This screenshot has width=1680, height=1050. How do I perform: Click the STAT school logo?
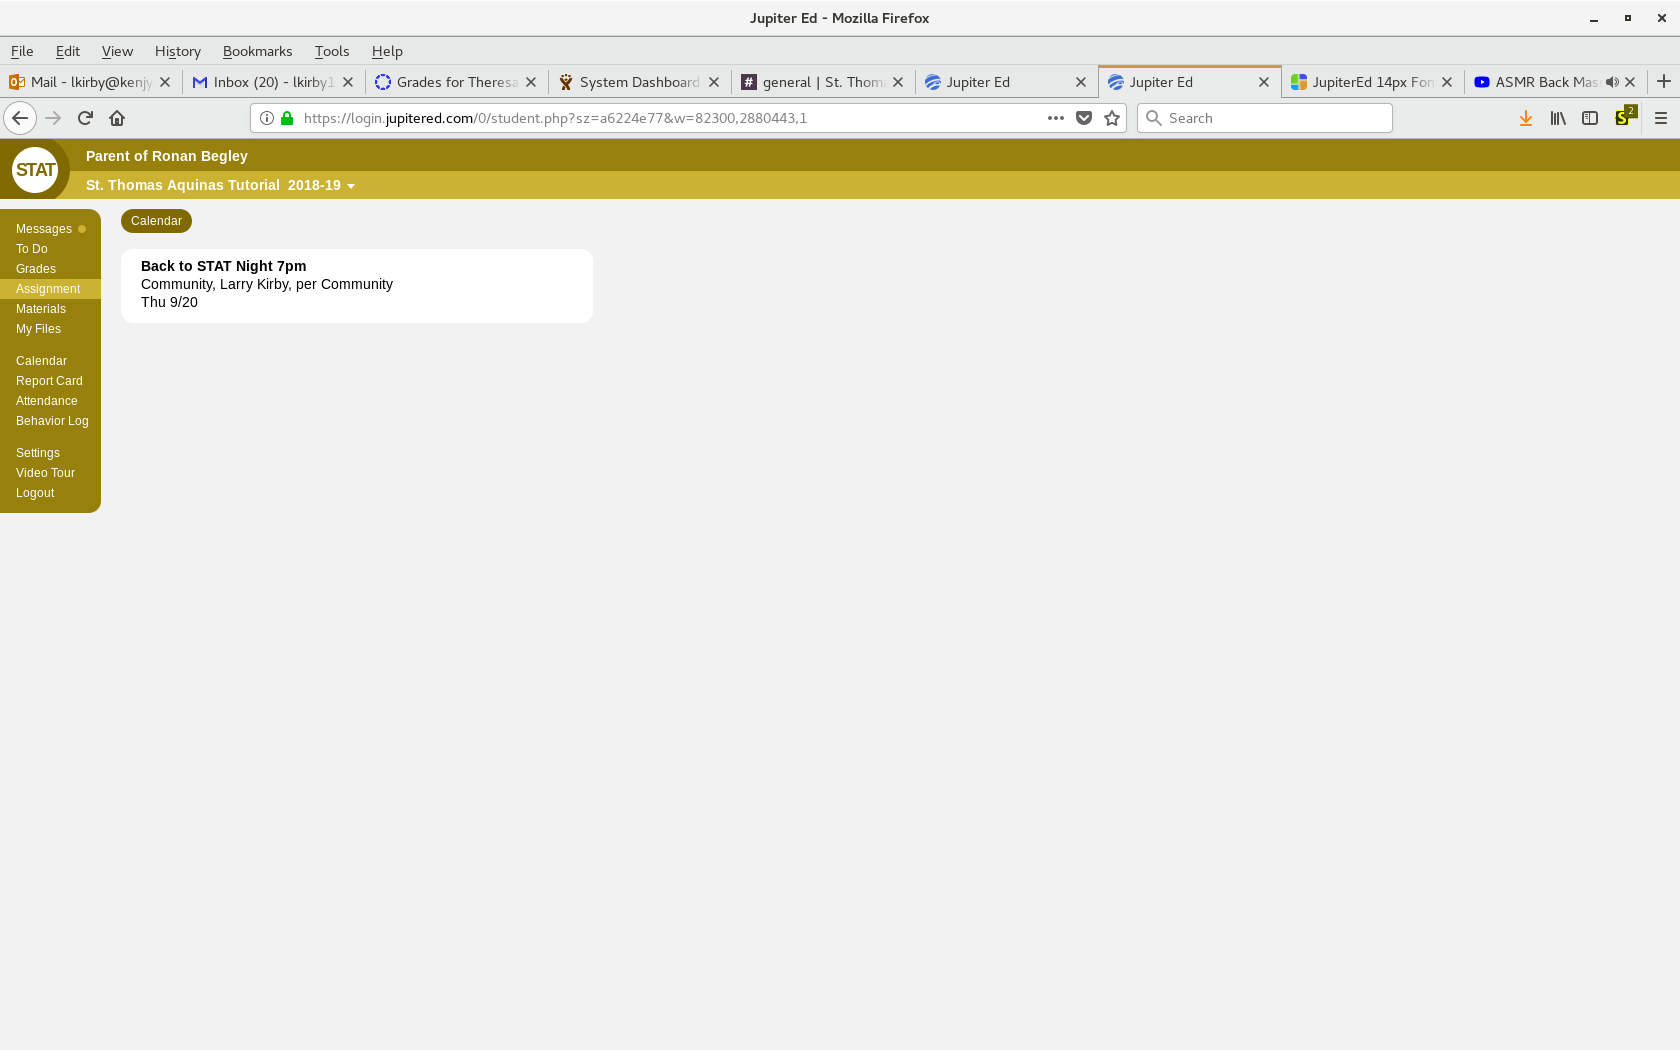pyautogui.click(x=35, y=170)
